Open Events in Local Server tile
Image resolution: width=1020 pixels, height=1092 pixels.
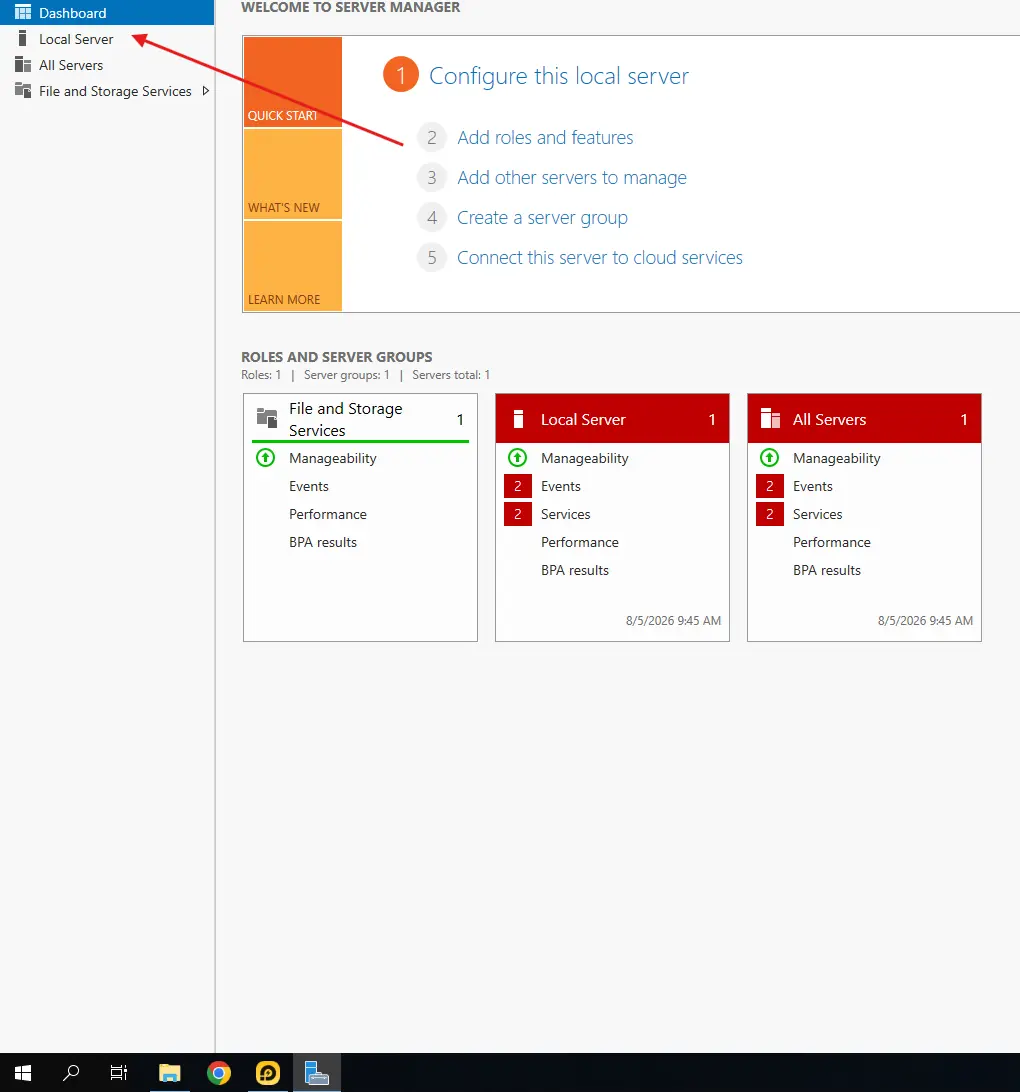coord(560,486)
